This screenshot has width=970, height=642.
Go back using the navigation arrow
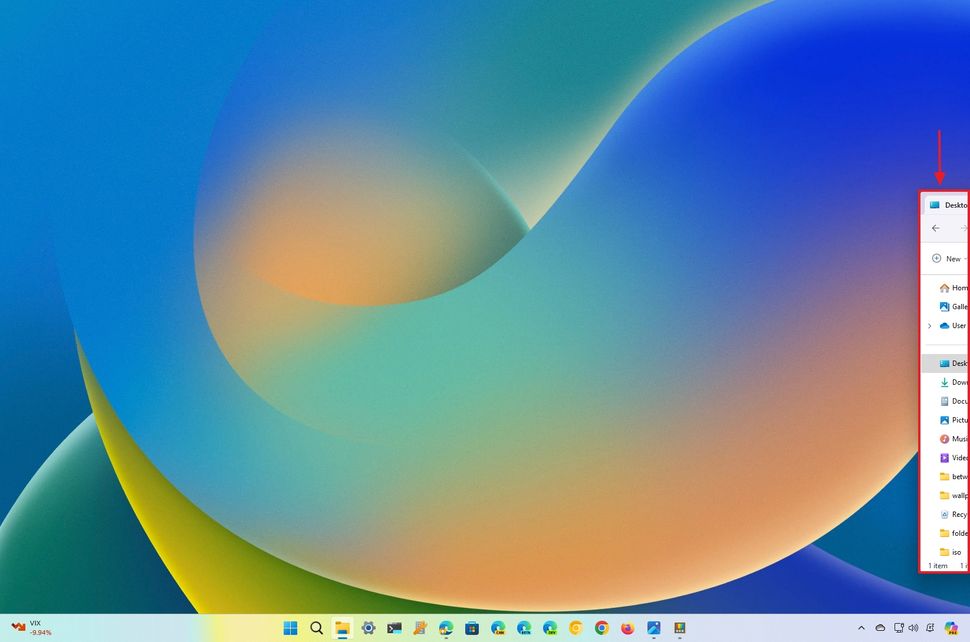(x=935, y=228)
